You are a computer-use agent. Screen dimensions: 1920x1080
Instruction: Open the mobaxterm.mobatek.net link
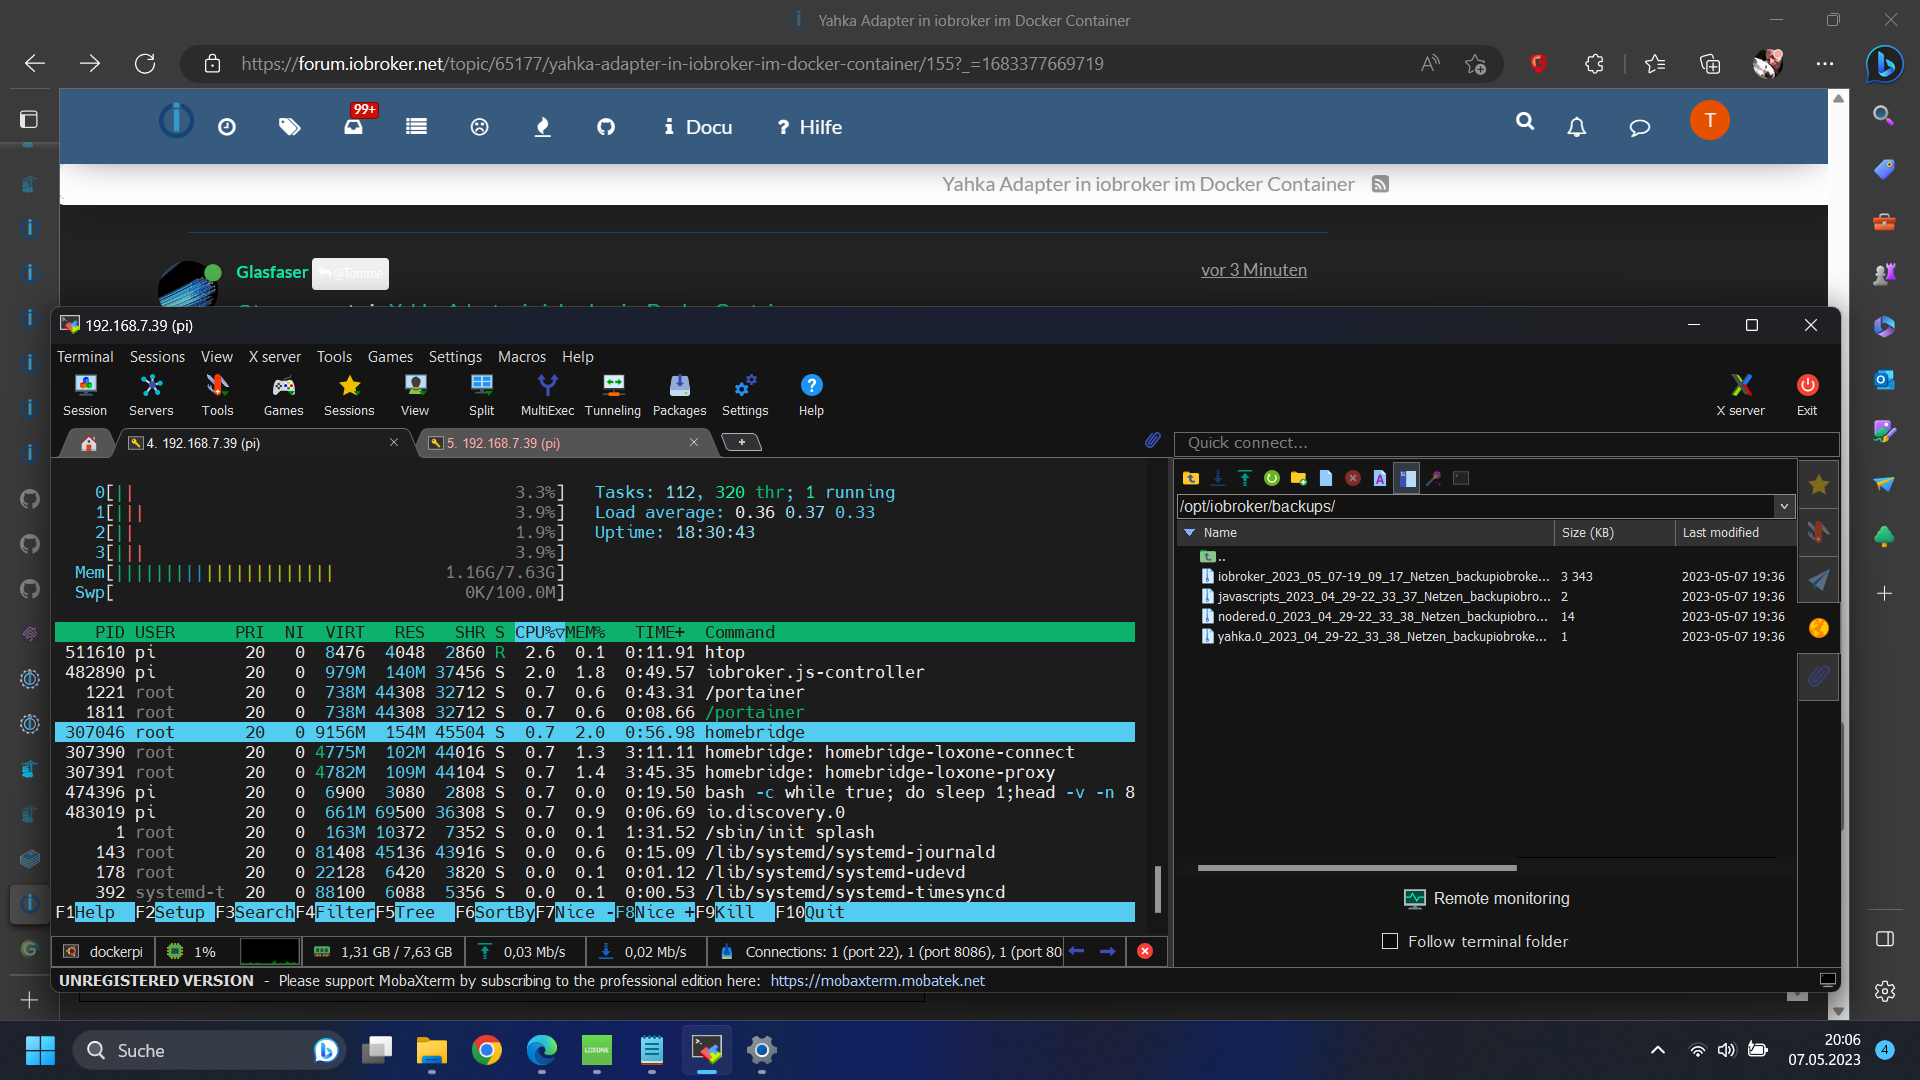[x=876, y=981]
